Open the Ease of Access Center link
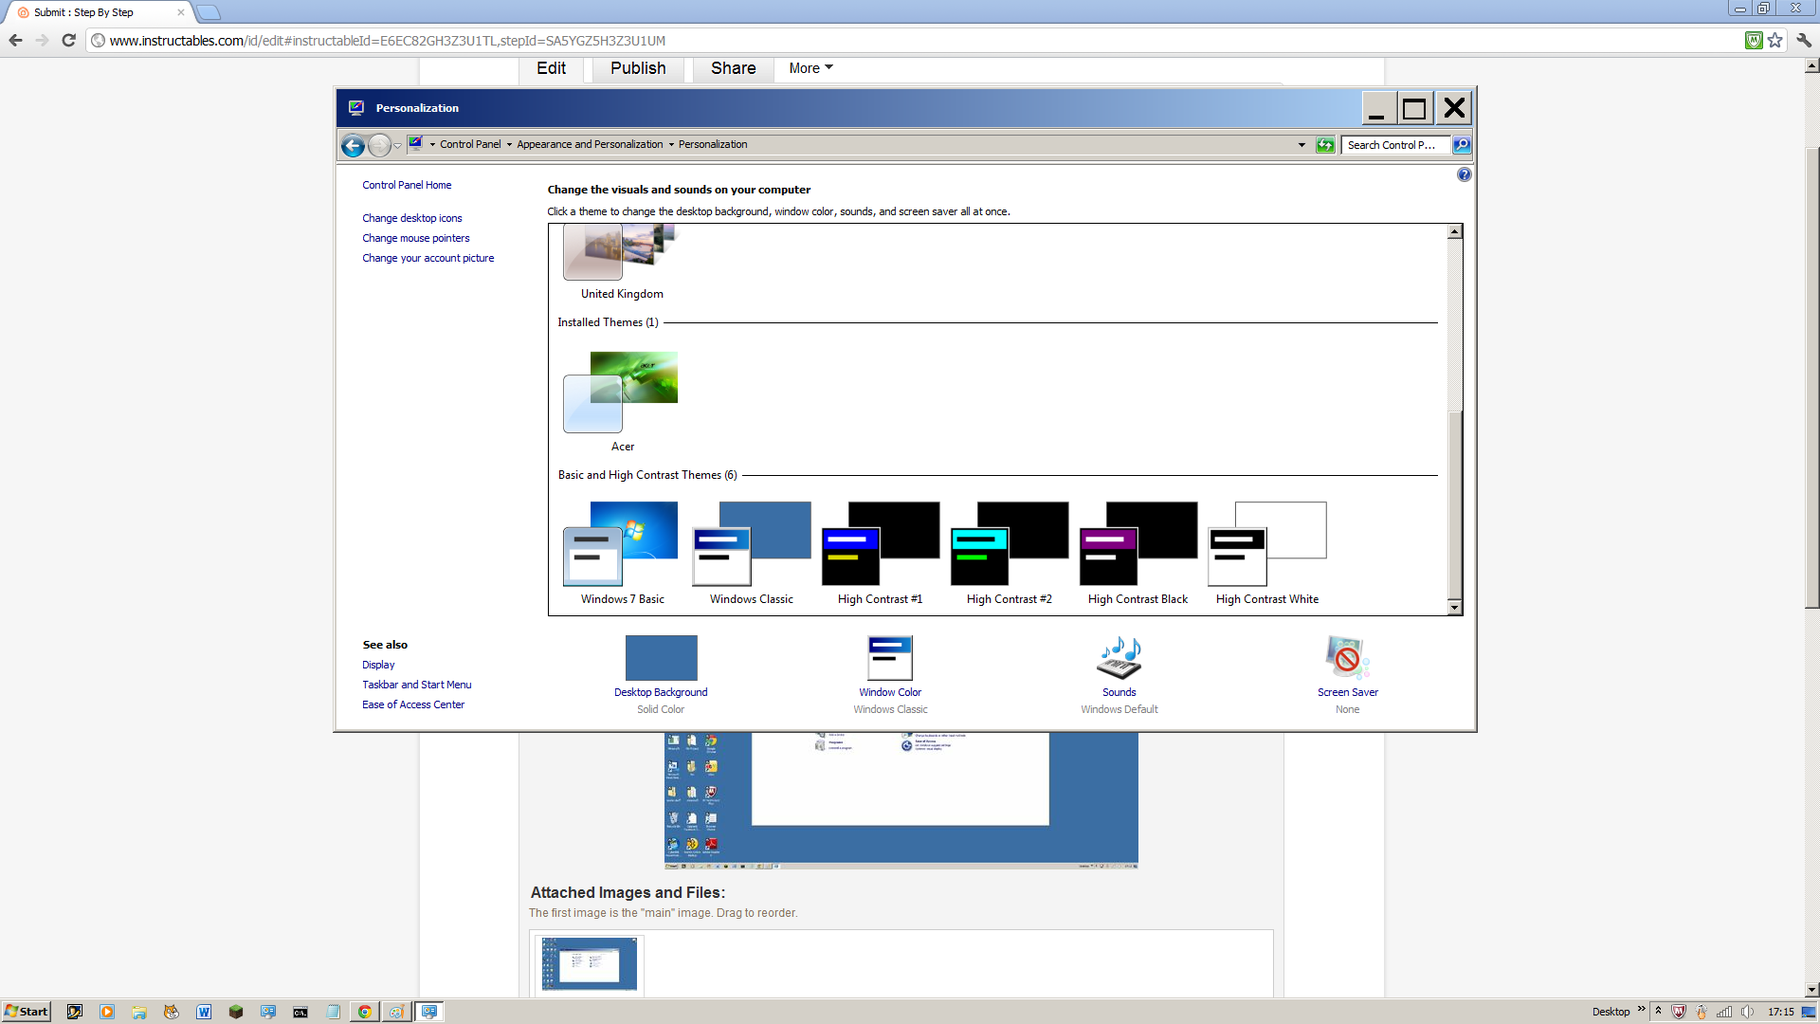The width and height of the screenshot is (1820, 1024). click(x=412, y=704)
